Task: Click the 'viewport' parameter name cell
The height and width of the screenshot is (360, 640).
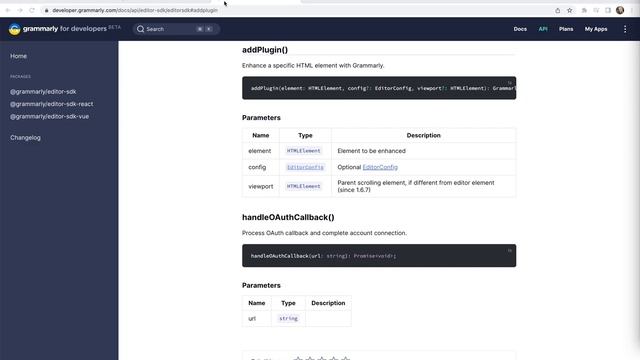Action: (x=260, y=186)
